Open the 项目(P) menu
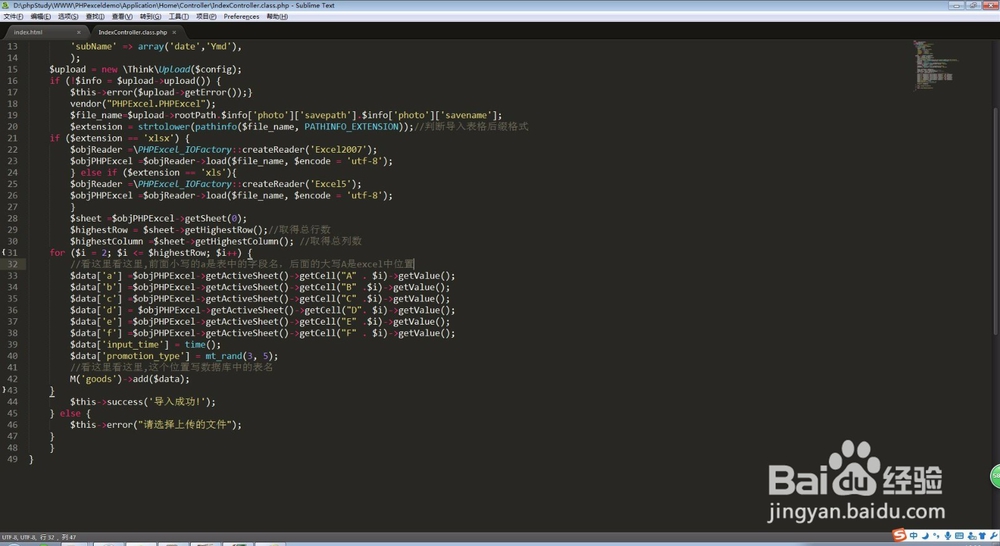This screenshot has height=546, width=1000. [206, 17]
